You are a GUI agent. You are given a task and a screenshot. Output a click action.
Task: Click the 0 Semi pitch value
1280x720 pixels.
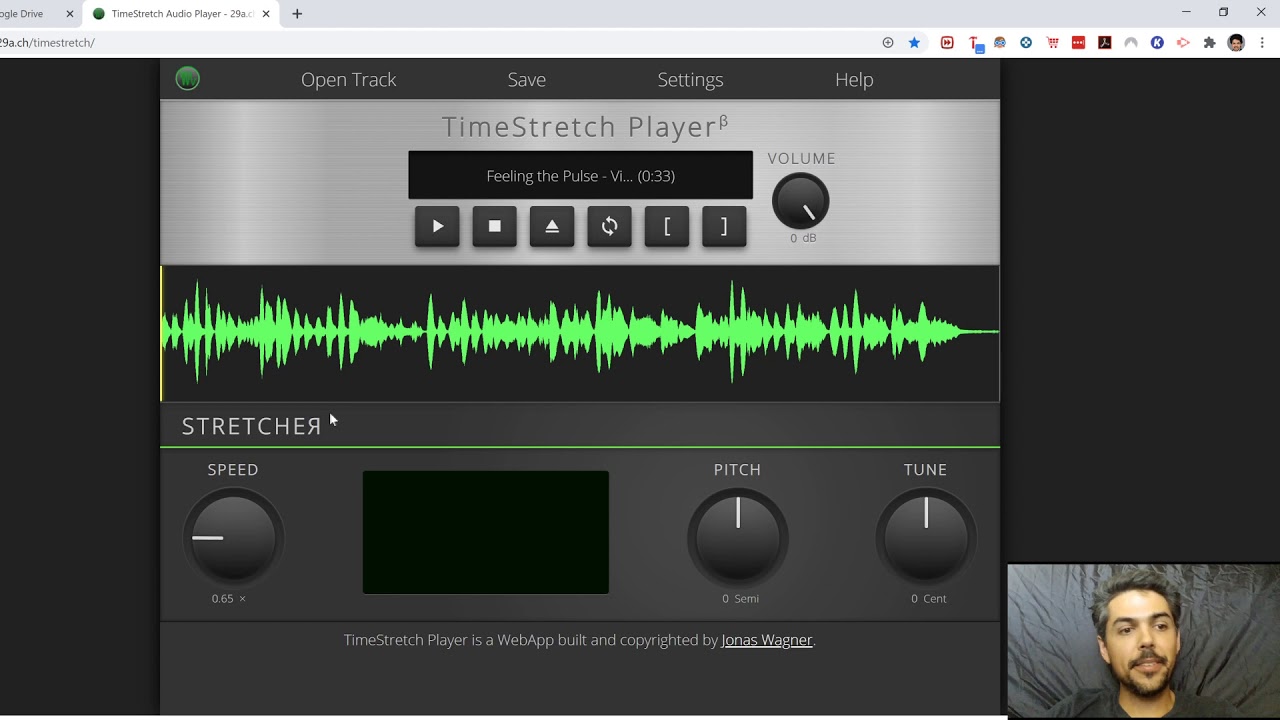coord(740,598)
